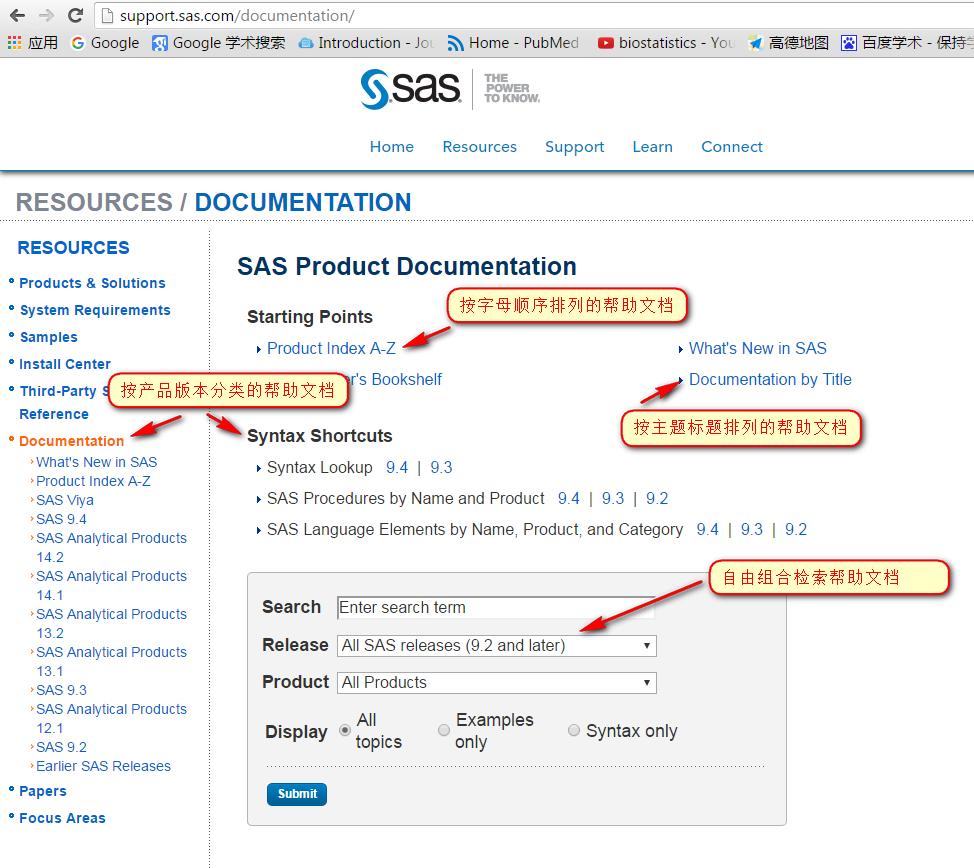Select the Syntax only display option
Image resolution: width=974 pixels, height=868 pixels.
(x=574, y=729)
